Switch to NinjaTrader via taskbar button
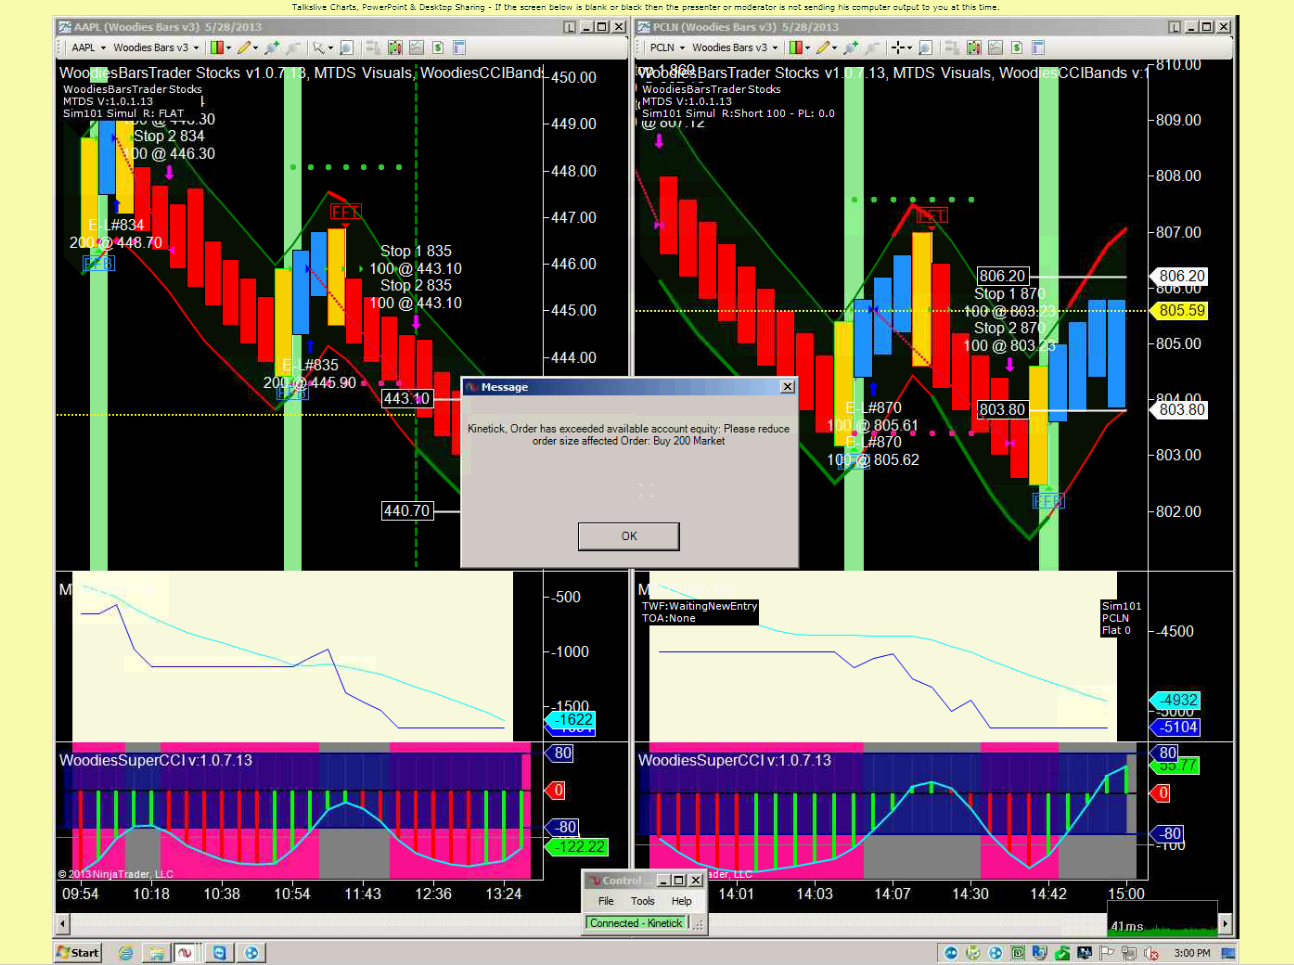1294x965 pixels. (185, 953)
